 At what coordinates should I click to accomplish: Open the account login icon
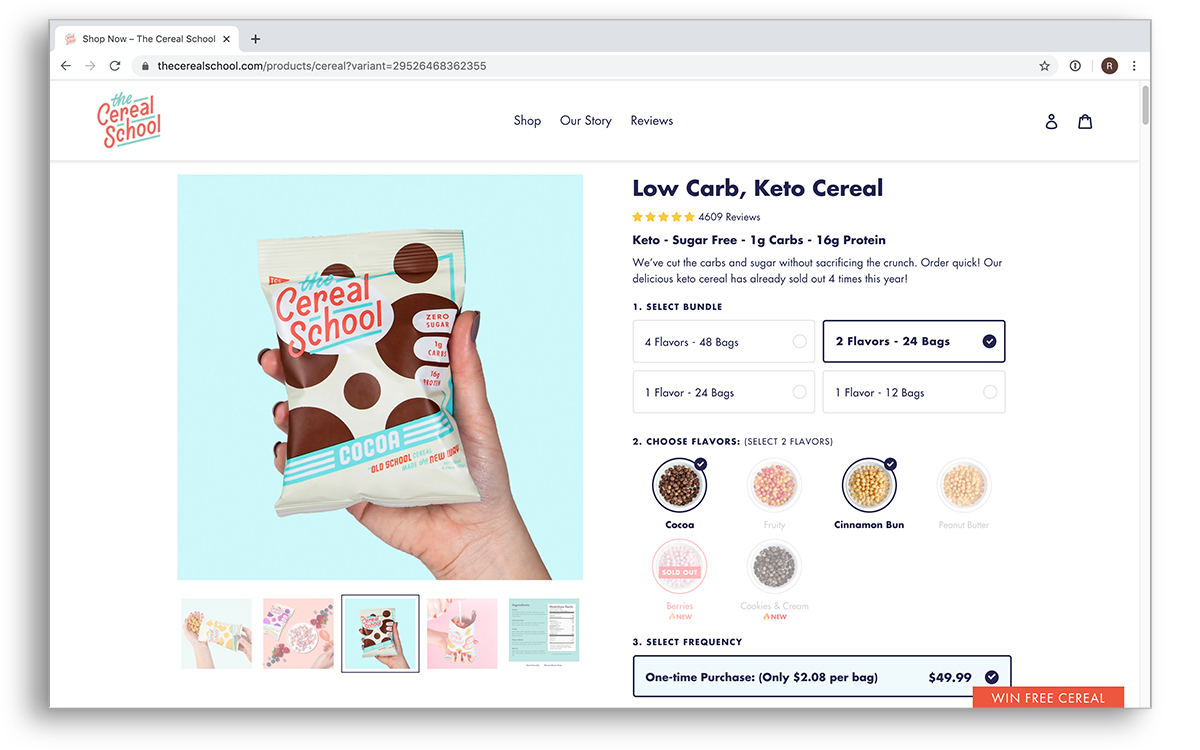[1051, 121]
